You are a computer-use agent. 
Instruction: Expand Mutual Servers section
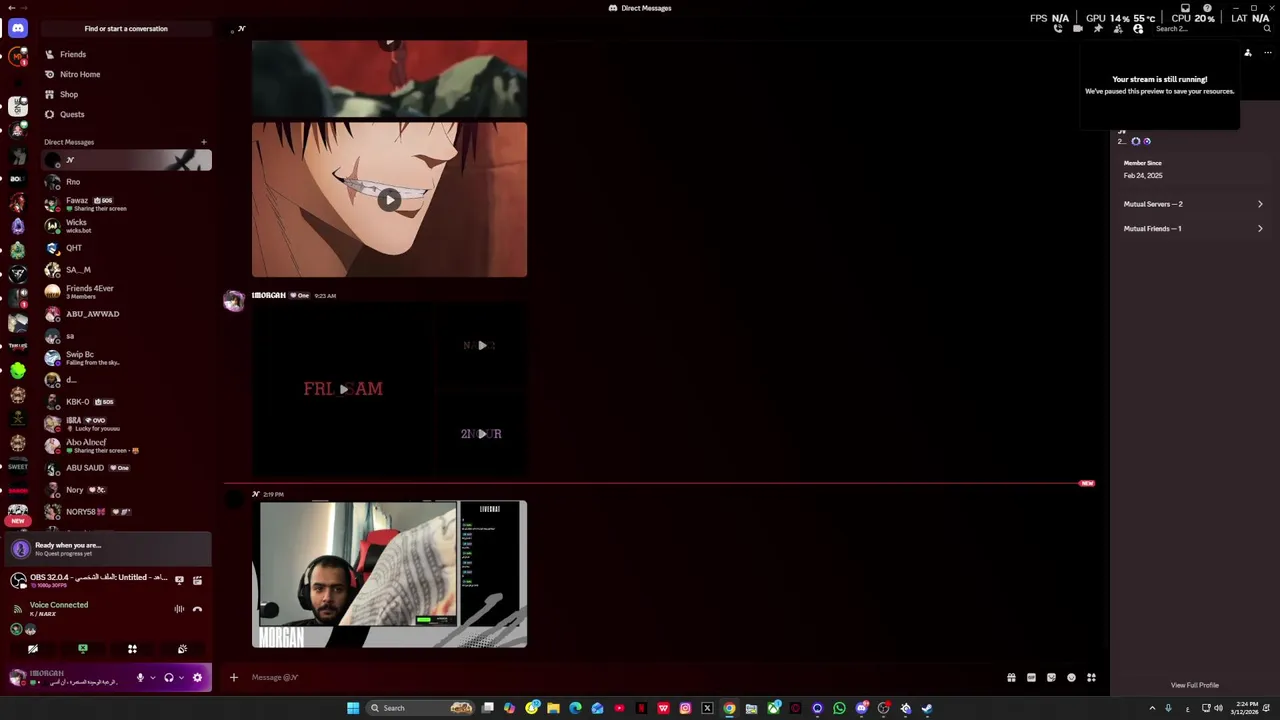(1193, 204)
